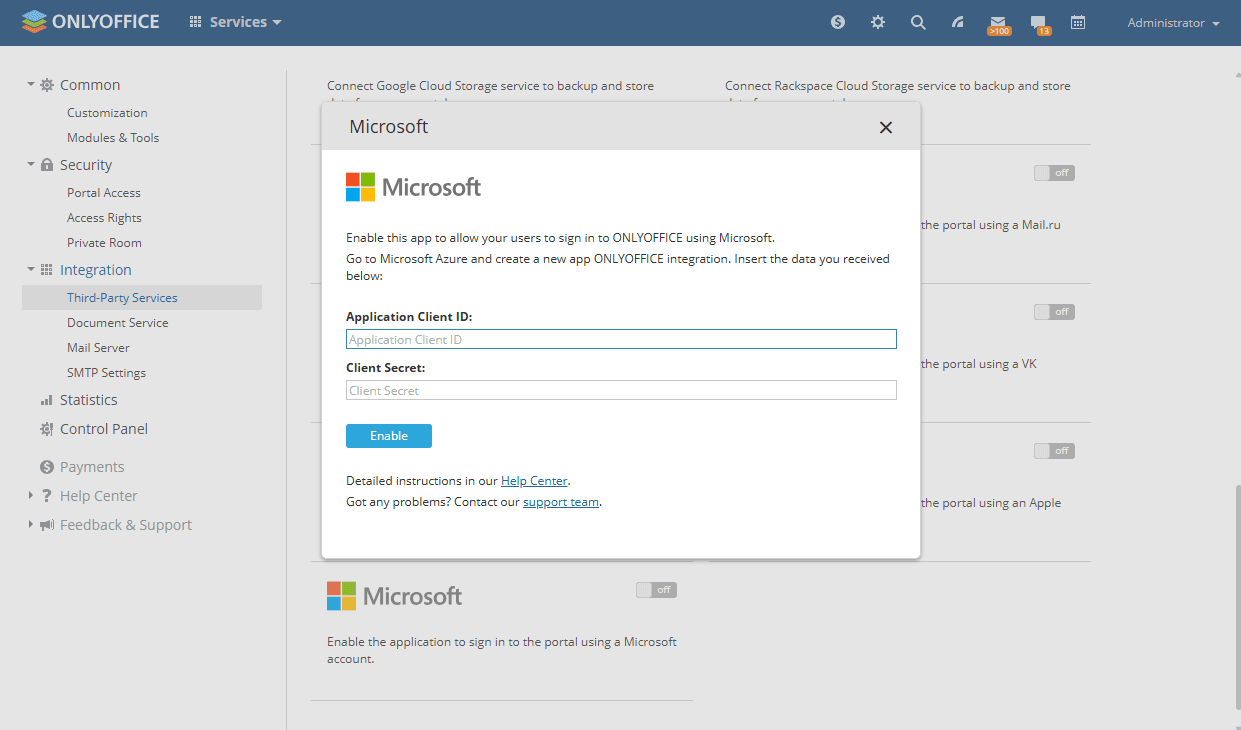Click the Enable button in dialog
The width and height of the screenshot is (1241, 730).
pyautogui.click(x=389, y=436)
